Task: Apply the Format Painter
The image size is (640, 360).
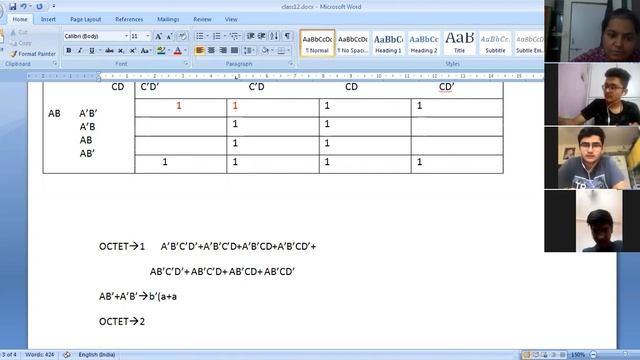Action: (x=33, y=53)
